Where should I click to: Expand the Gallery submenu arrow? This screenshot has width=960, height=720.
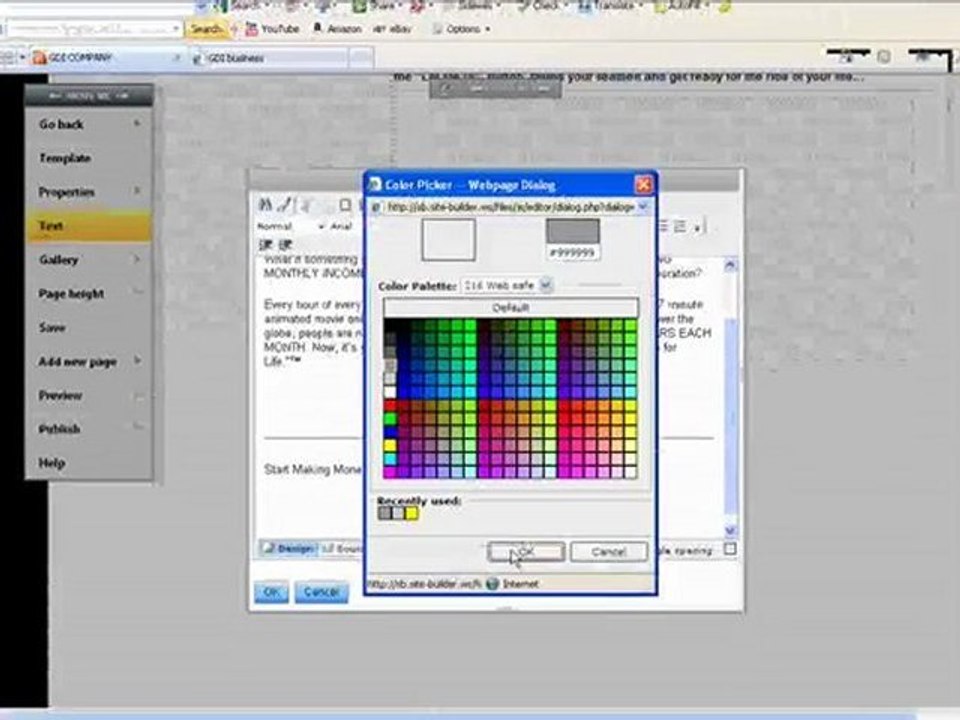pyautogui.click(x=137, y=260)
